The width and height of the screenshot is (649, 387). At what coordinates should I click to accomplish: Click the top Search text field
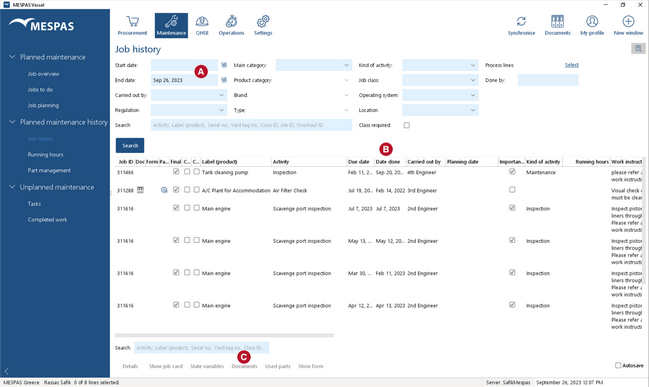(251, 125)
